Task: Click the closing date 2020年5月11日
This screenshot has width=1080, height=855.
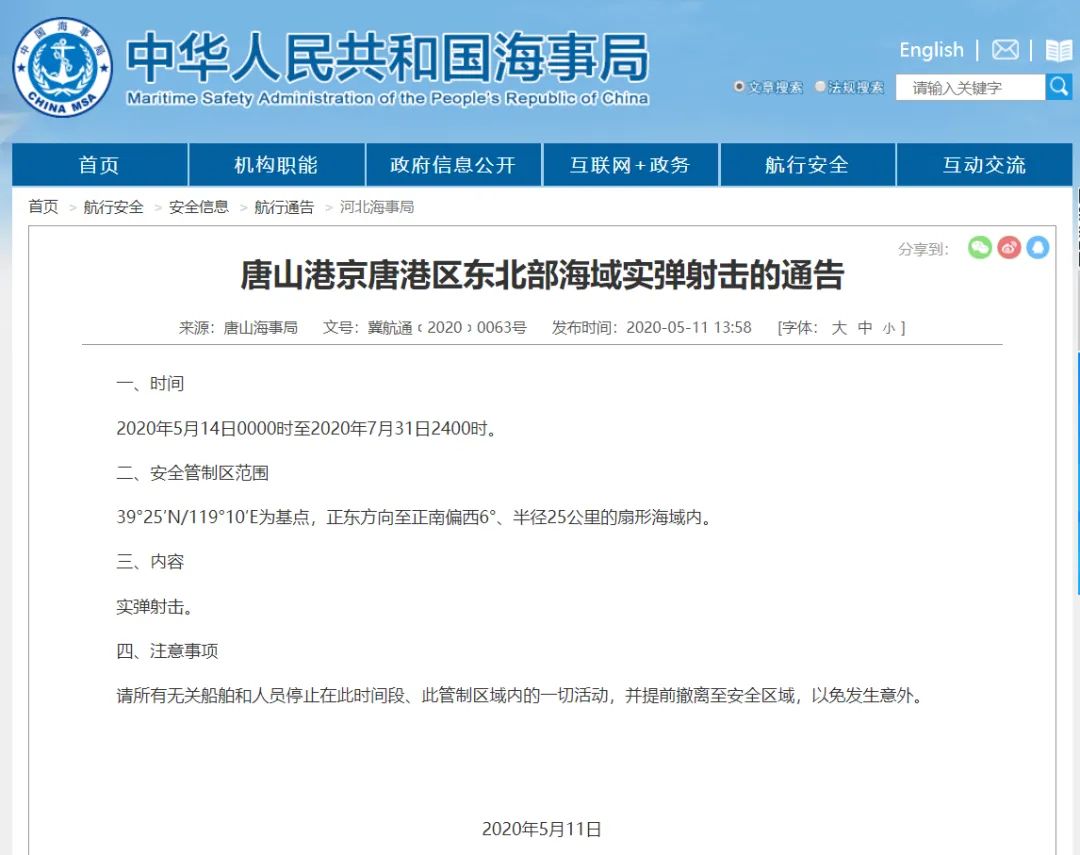Action: pos(541,829)
